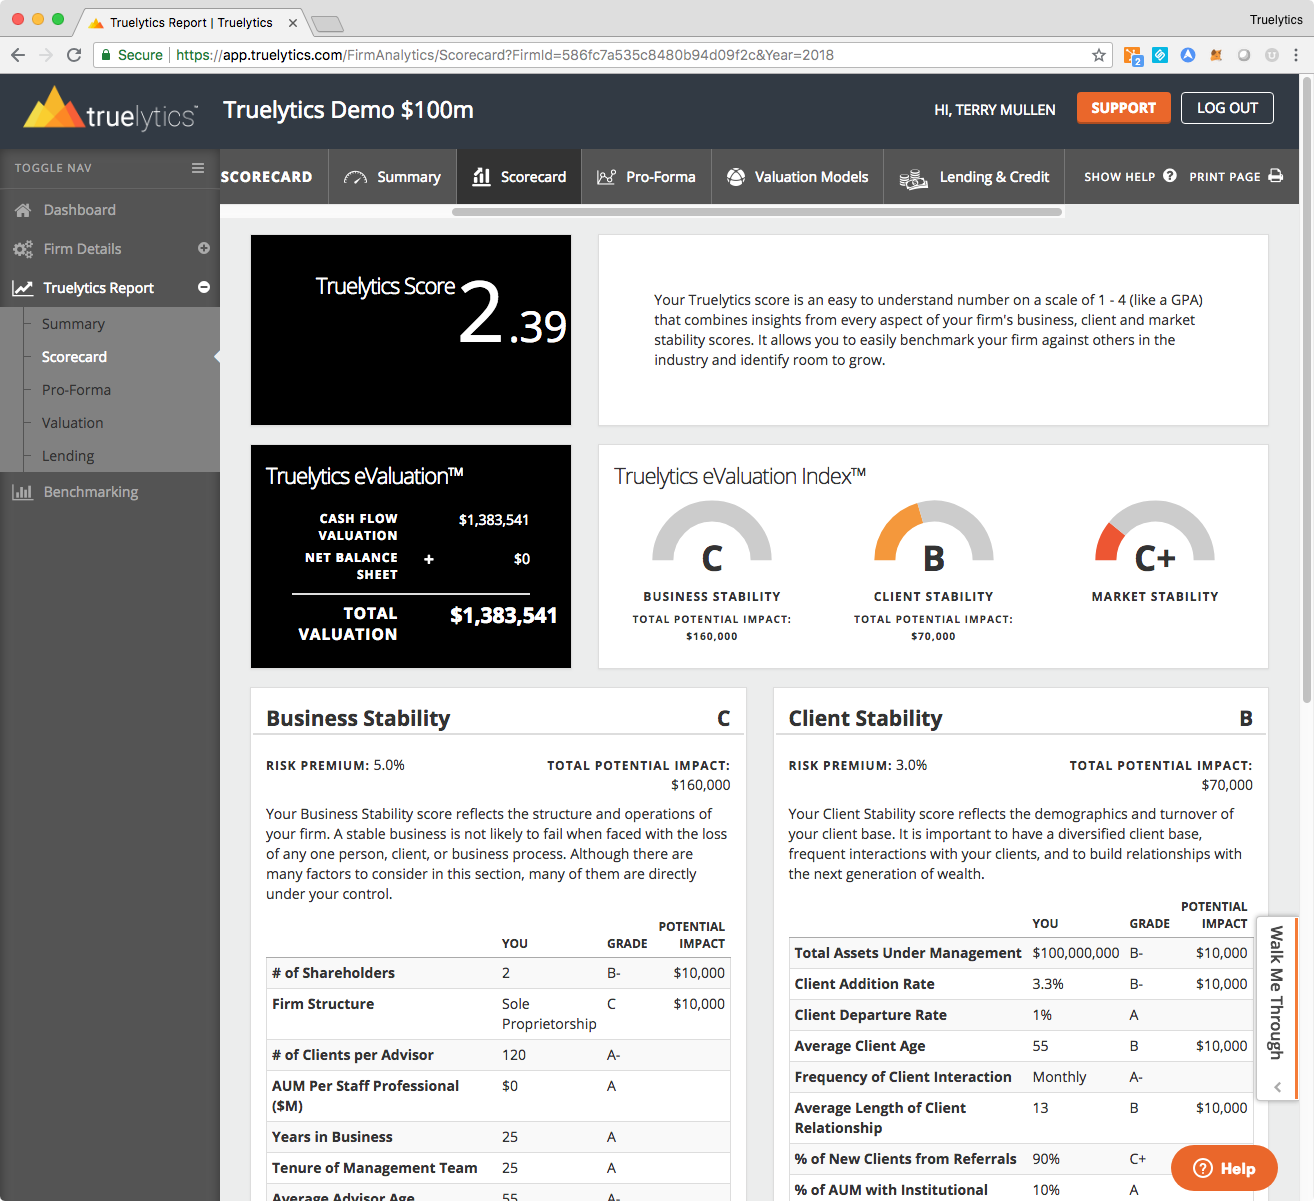Image resolution: width=1314 pixels, height=1201 pixels.
Task: Open the Chrome three-dot menu
Action: point(1296,55)
